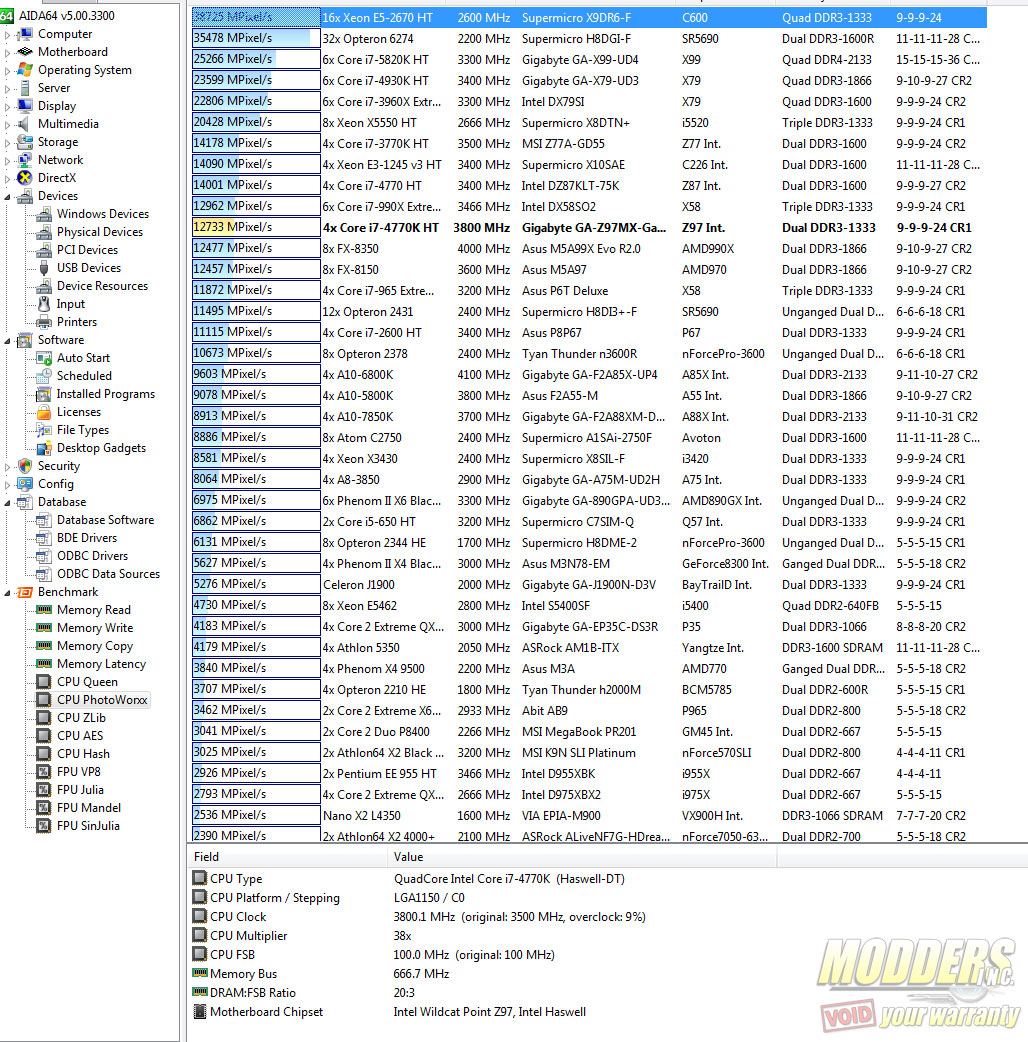Collapse the Benchmark tree node
Image resolution: width=1028 pixels, height=1042 pixels.
pyautogui.click(x=7, y=592)
